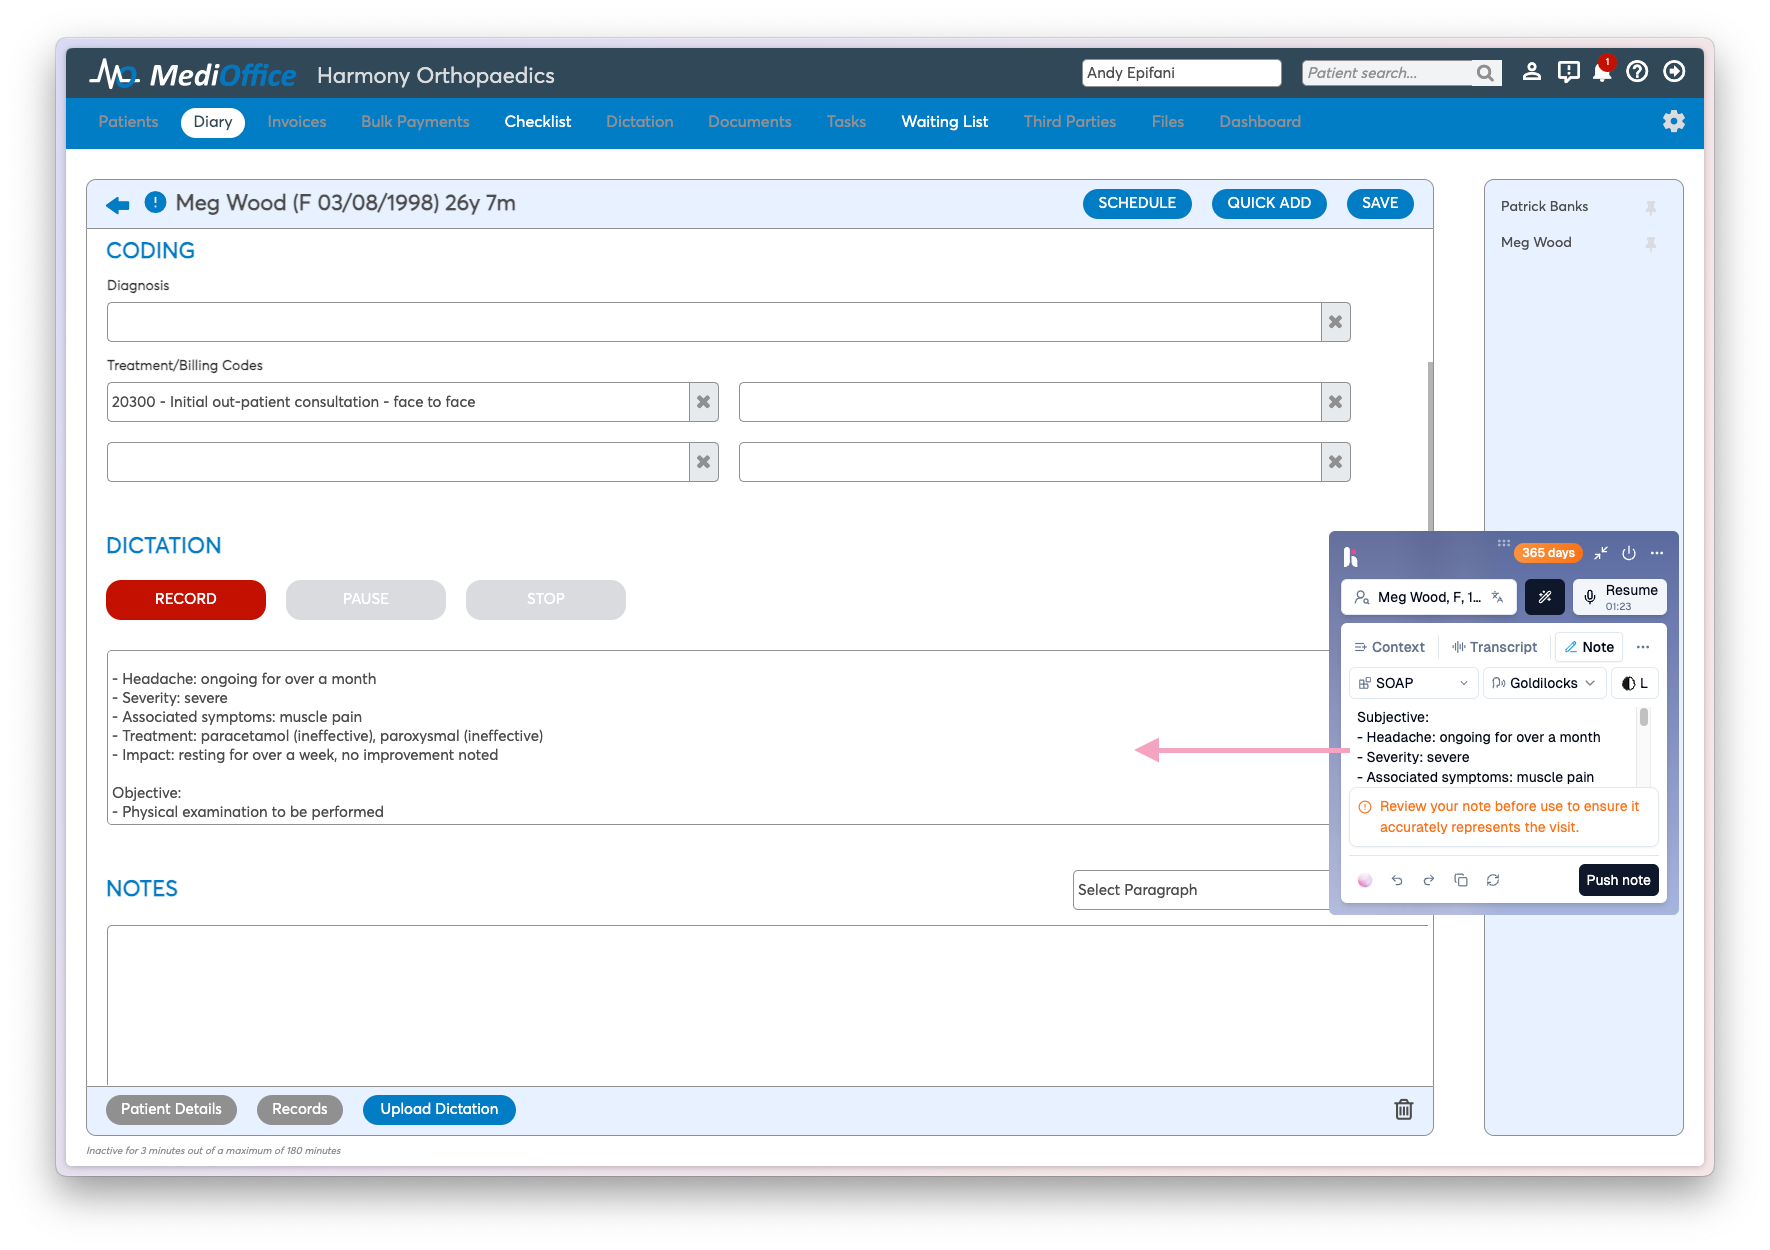Viewport: 1770px width, 1250px height.
Task: Minimize the scribe widget with collapse arrows
Action: 1601,553
